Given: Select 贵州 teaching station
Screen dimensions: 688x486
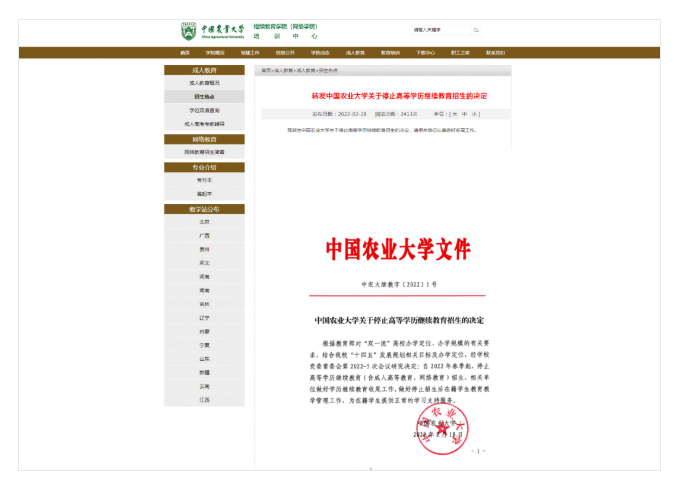Looking at the screenshot, I should pyautogui.click(x=204, y=249).
